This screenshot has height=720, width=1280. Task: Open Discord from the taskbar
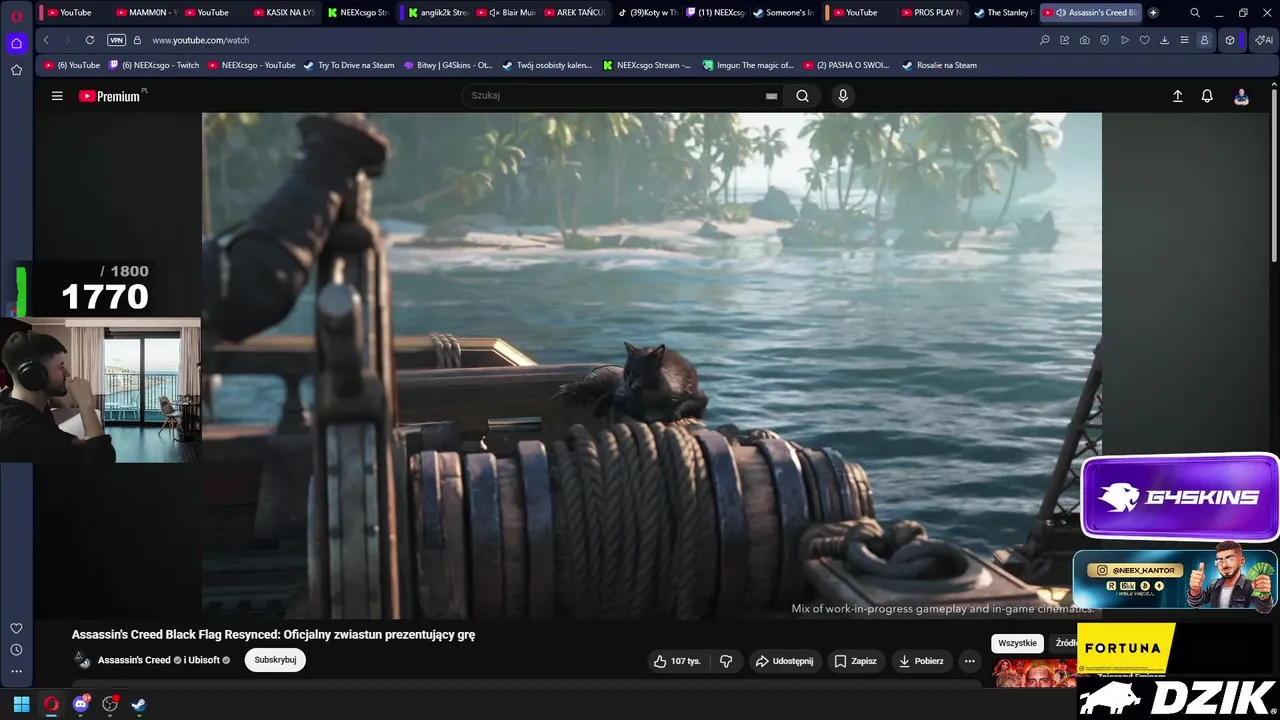80,704
